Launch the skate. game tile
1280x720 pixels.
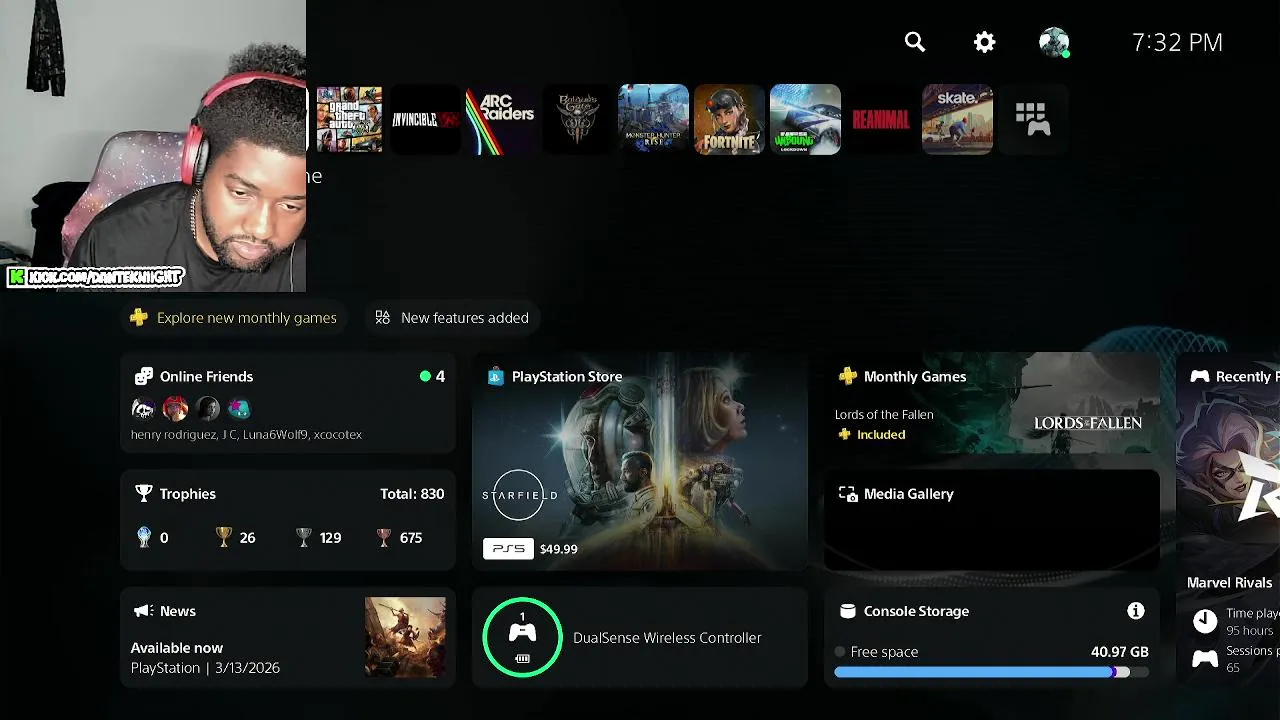coord(957,119)
